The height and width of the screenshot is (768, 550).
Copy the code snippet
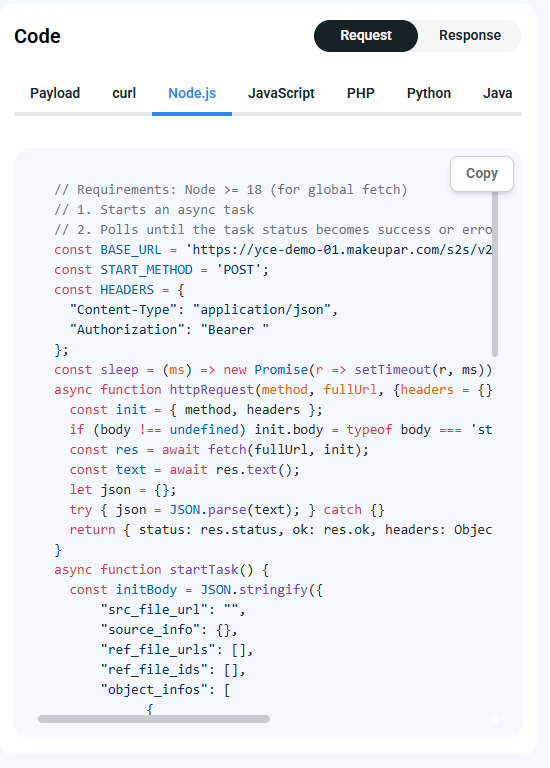tap(482, 173)
